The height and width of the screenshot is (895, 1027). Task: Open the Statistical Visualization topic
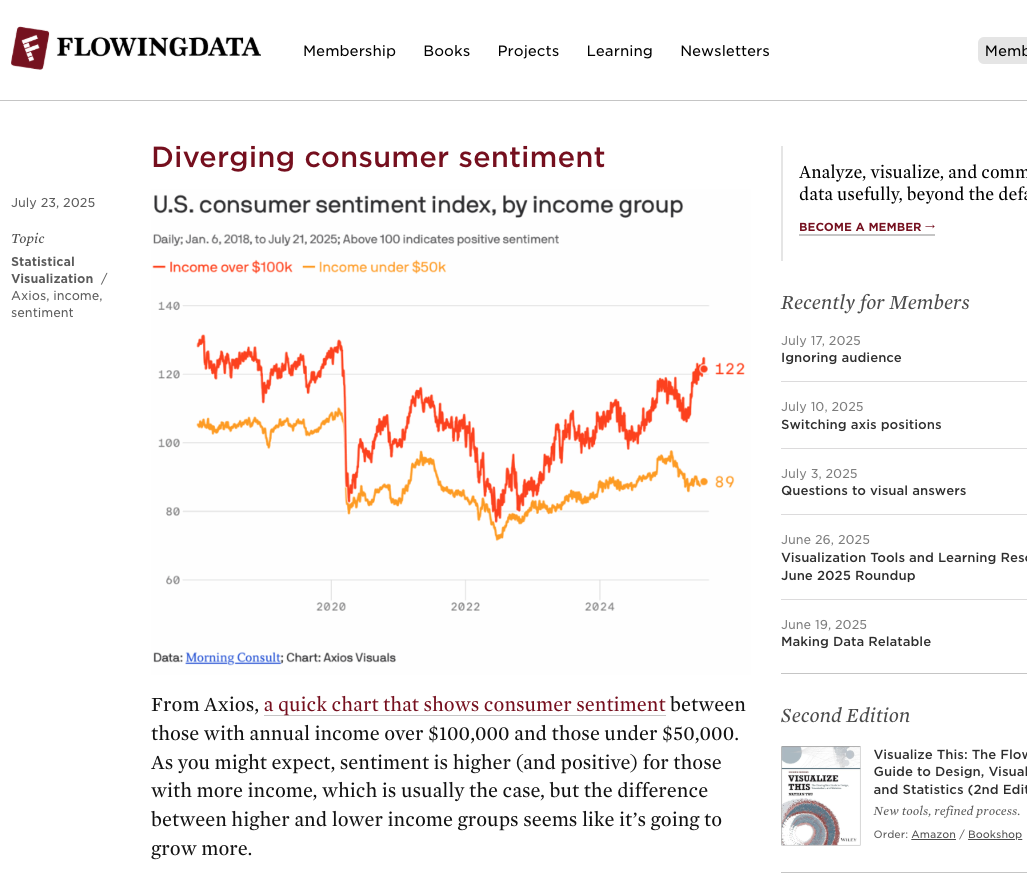coord(52,270)
